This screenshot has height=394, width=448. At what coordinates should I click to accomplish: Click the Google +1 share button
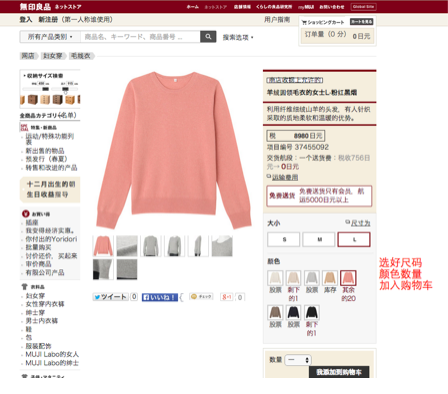(x=227, y=297)
